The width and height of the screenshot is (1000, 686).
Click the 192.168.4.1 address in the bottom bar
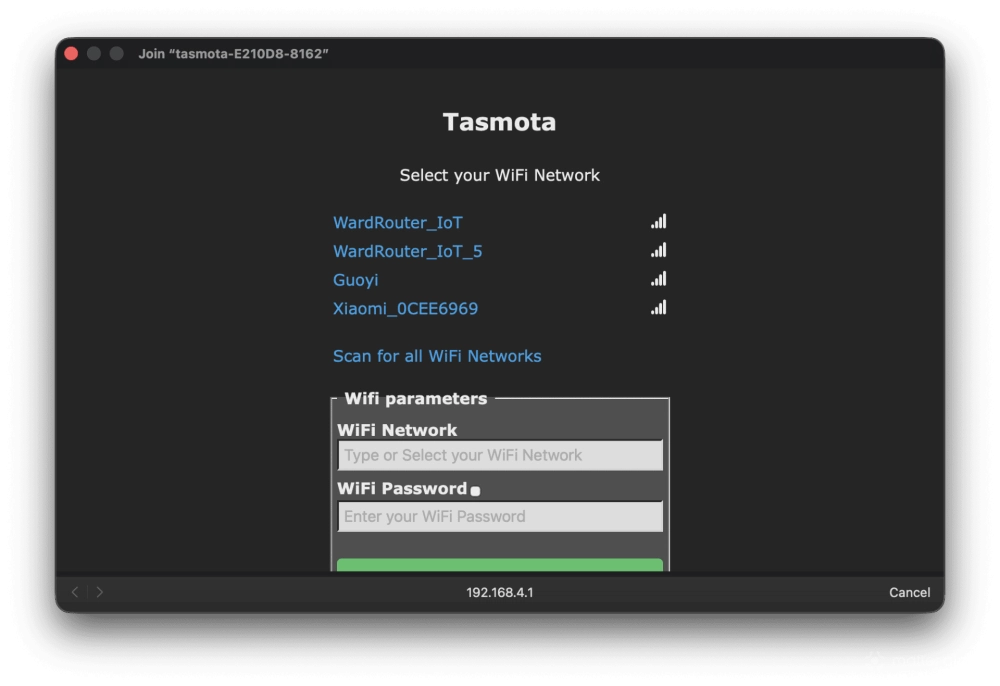(x=500, y=591)
